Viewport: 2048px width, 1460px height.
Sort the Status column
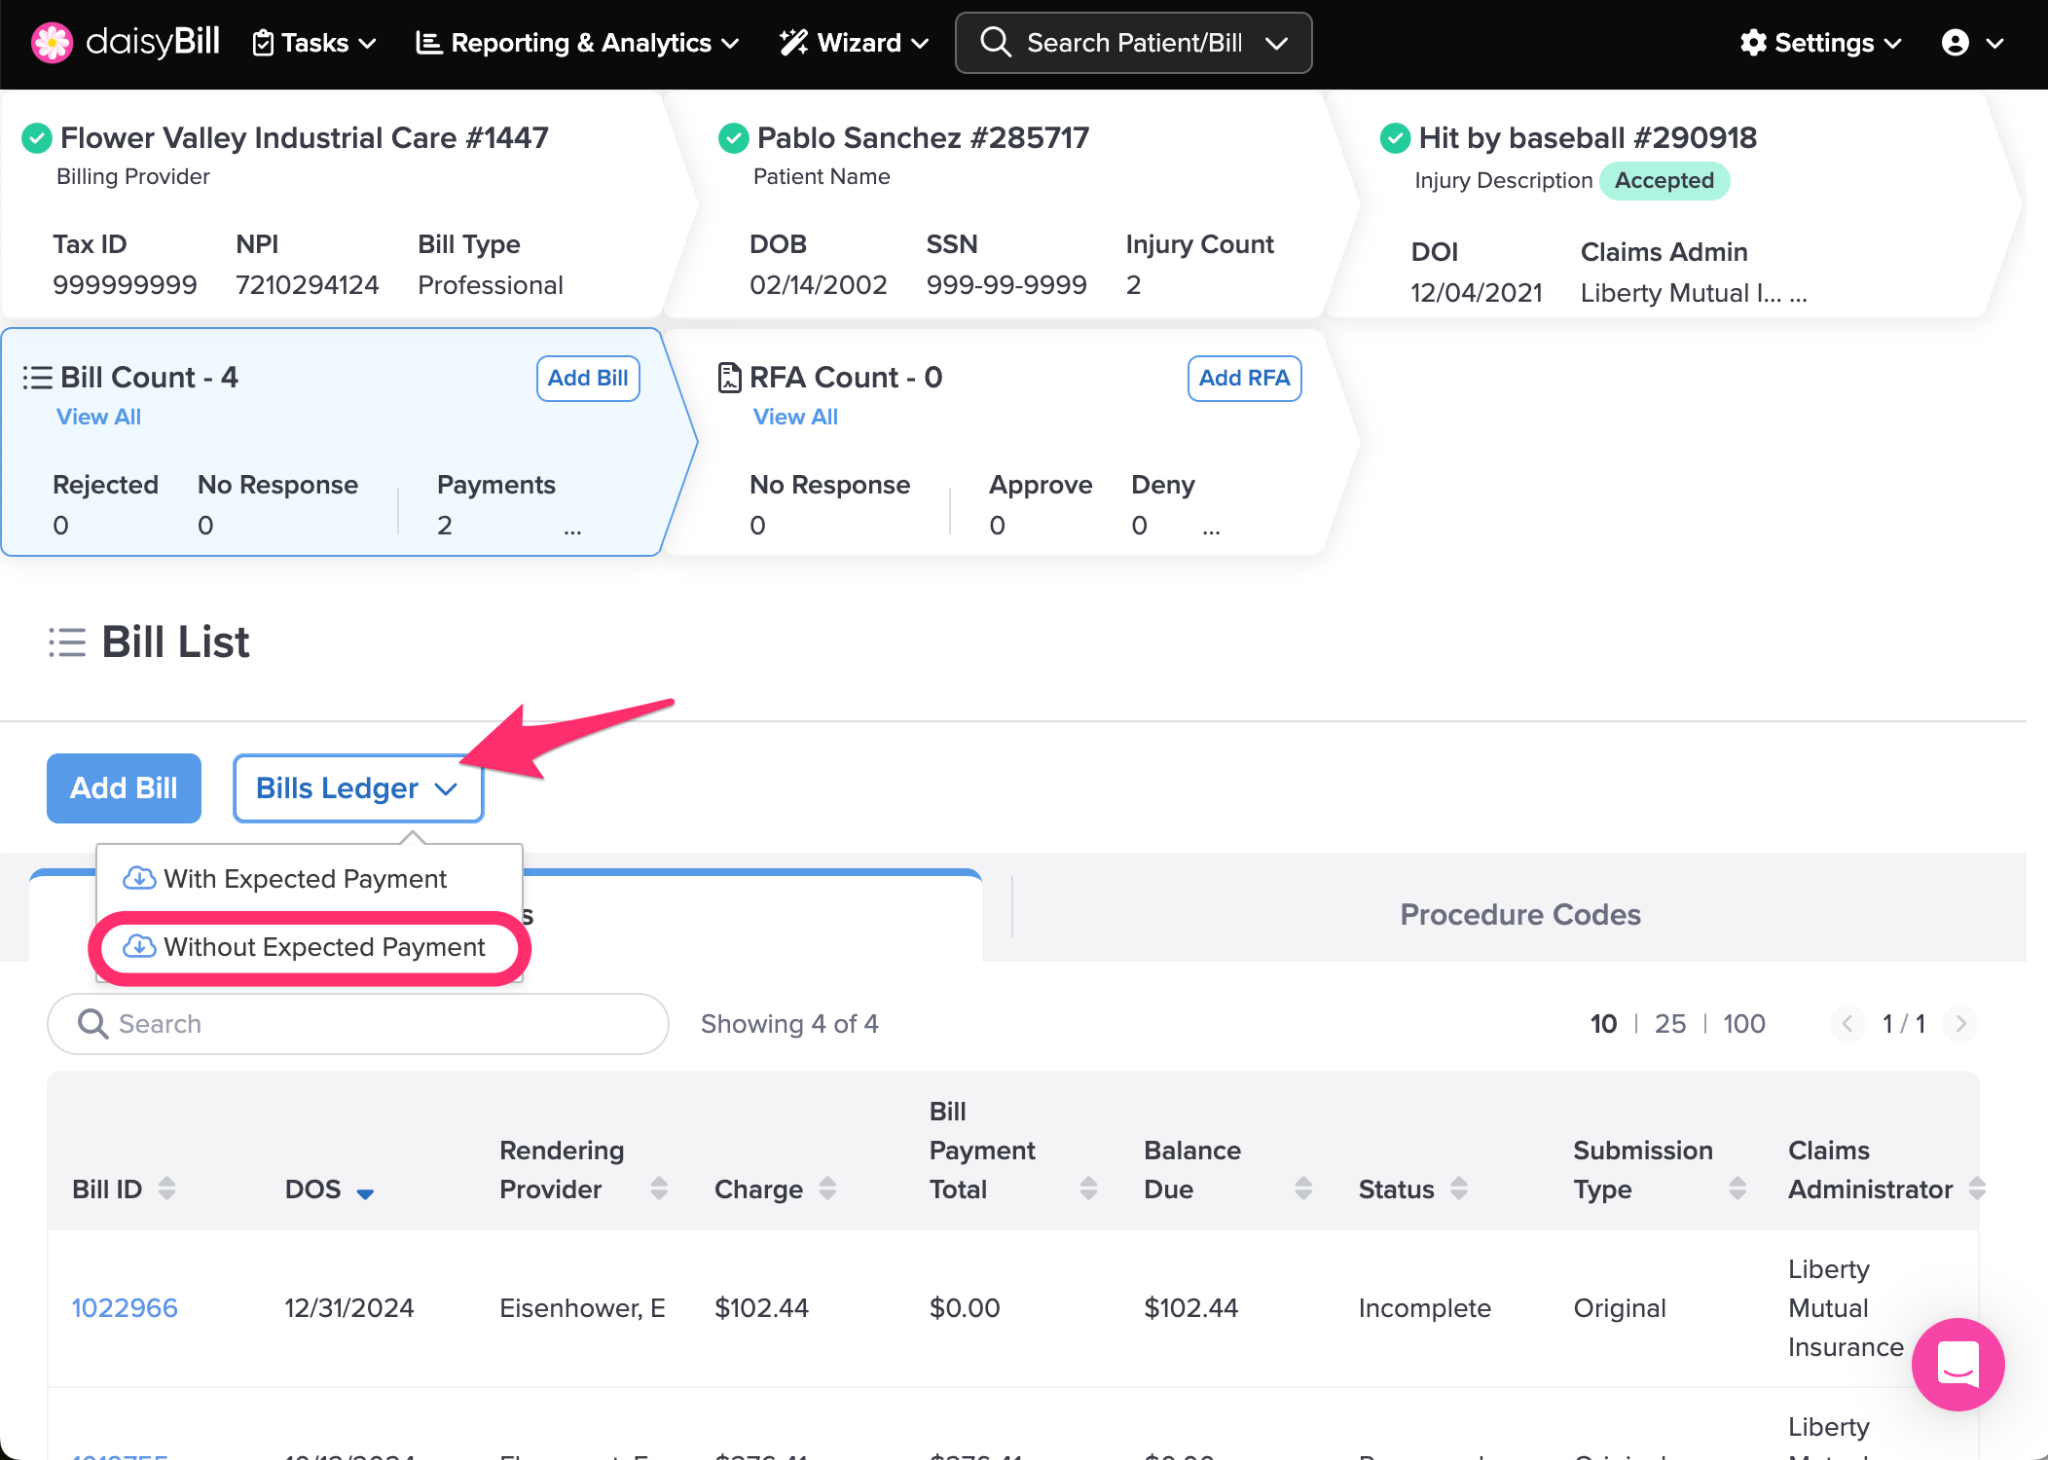(1459, 1188)
